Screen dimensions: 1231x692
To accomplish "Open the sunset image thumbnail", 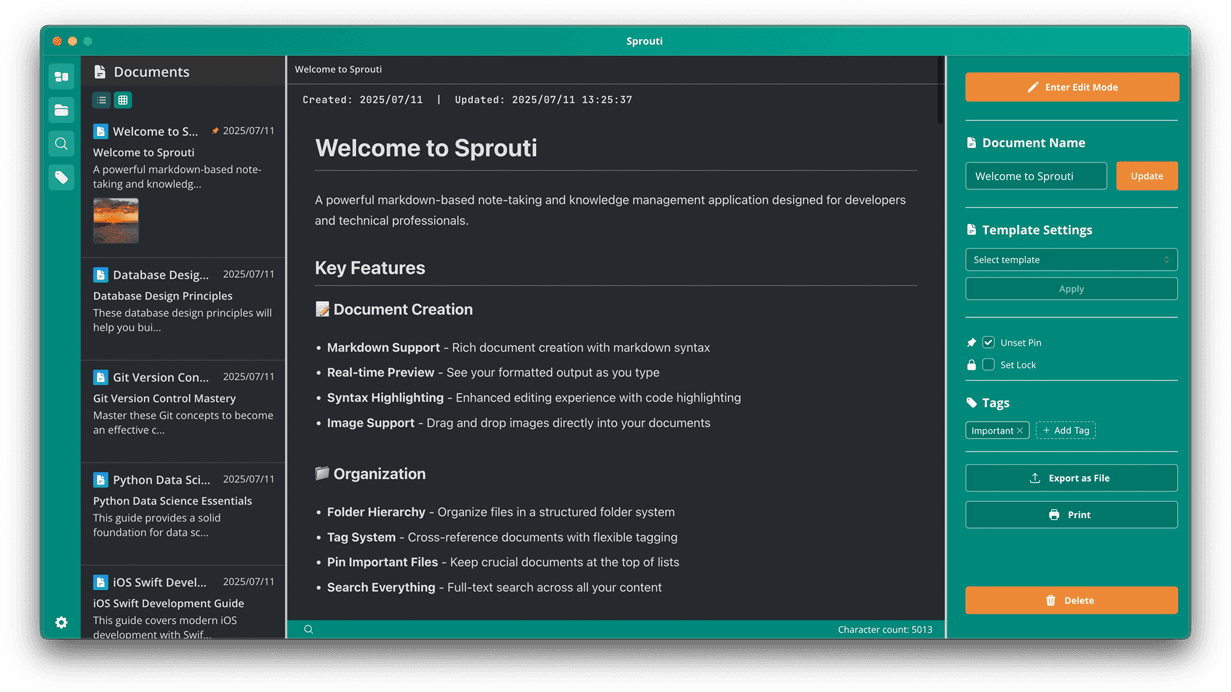I will click(x=116, y=220).
